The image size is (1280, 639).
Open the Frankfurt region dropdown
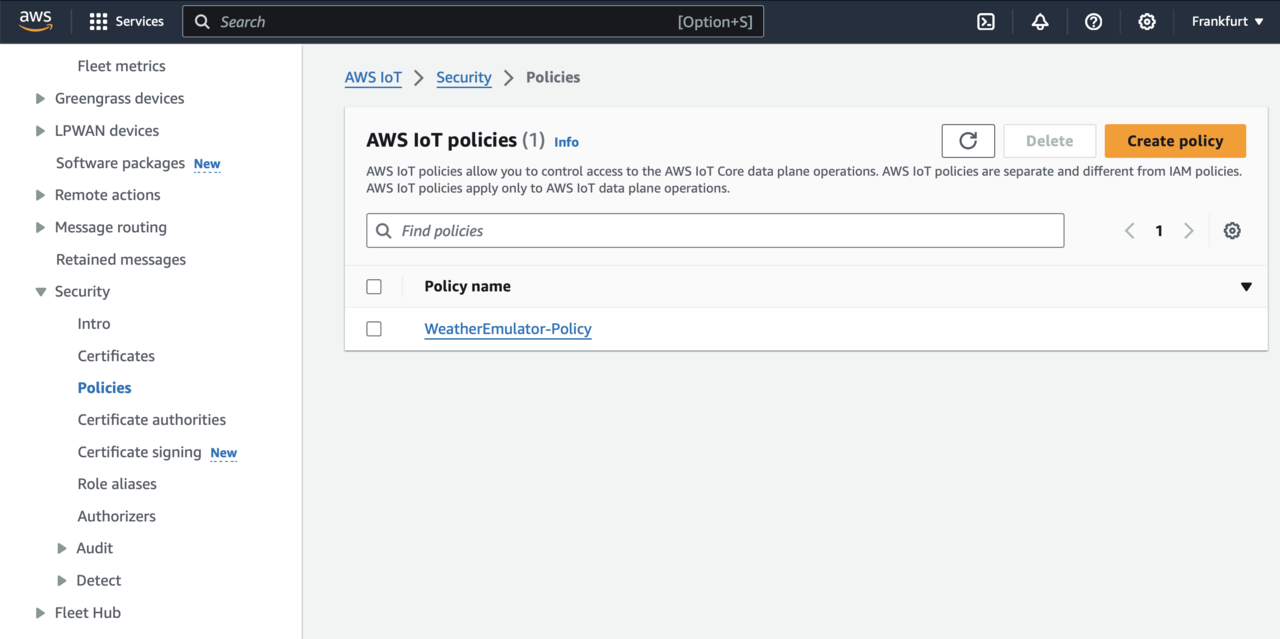pyautogui.click(x=1227, y=22)
